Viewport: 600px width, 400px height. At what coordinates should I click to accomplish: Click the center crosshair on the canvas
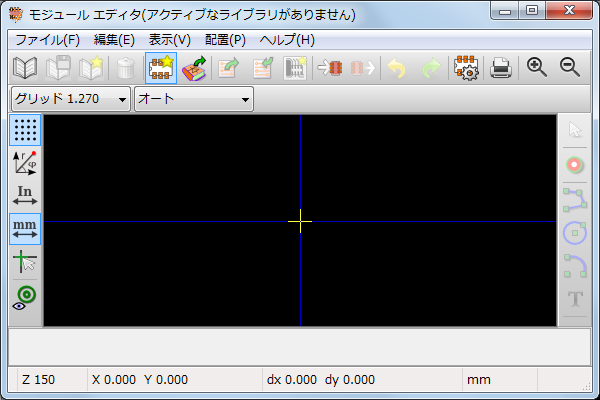pyautogui.click(x=300, y=221)
